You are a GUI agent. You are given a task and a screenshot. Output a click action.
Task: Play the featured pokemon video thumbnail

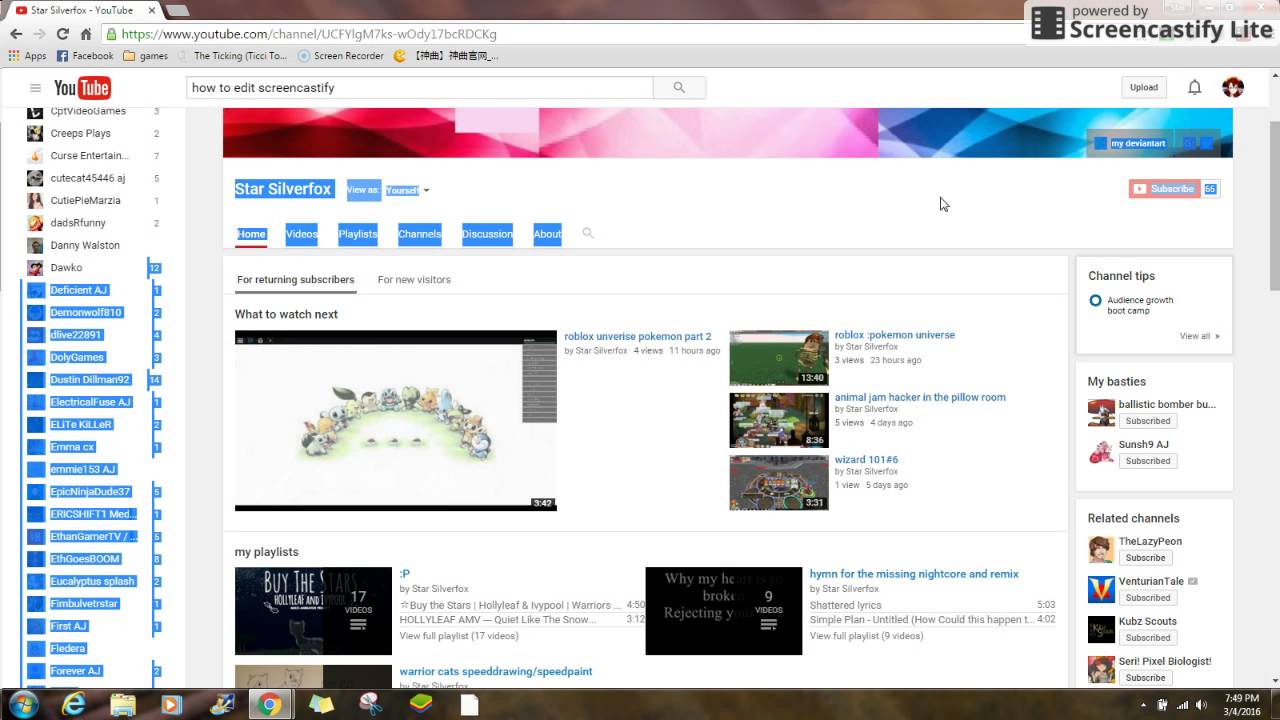[x=395, y=420]
